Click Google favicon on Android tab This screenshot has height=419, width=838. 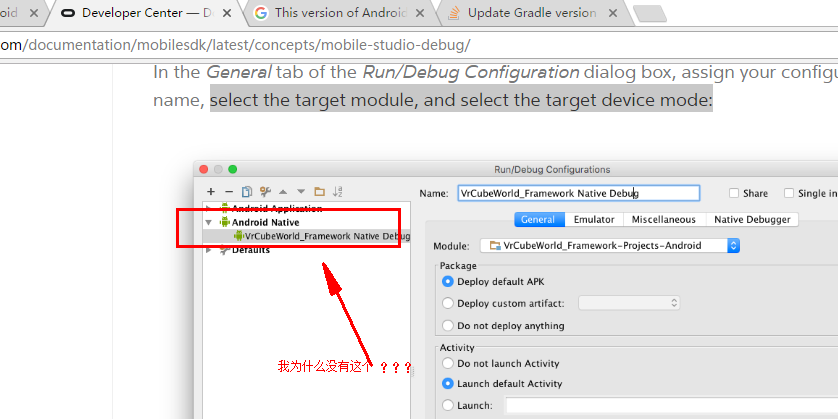tap(261, 13)
